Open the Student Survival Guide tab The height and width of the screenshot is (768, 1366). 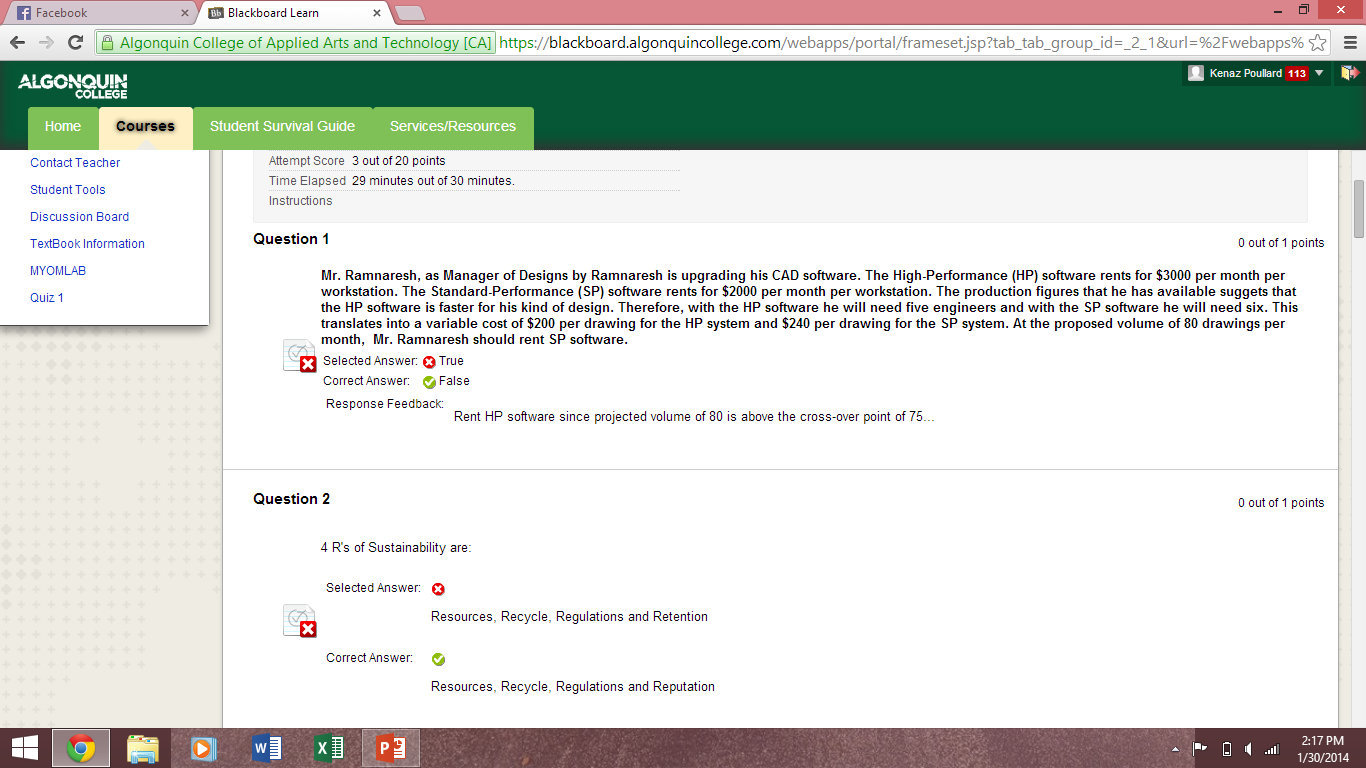(282, 127)
